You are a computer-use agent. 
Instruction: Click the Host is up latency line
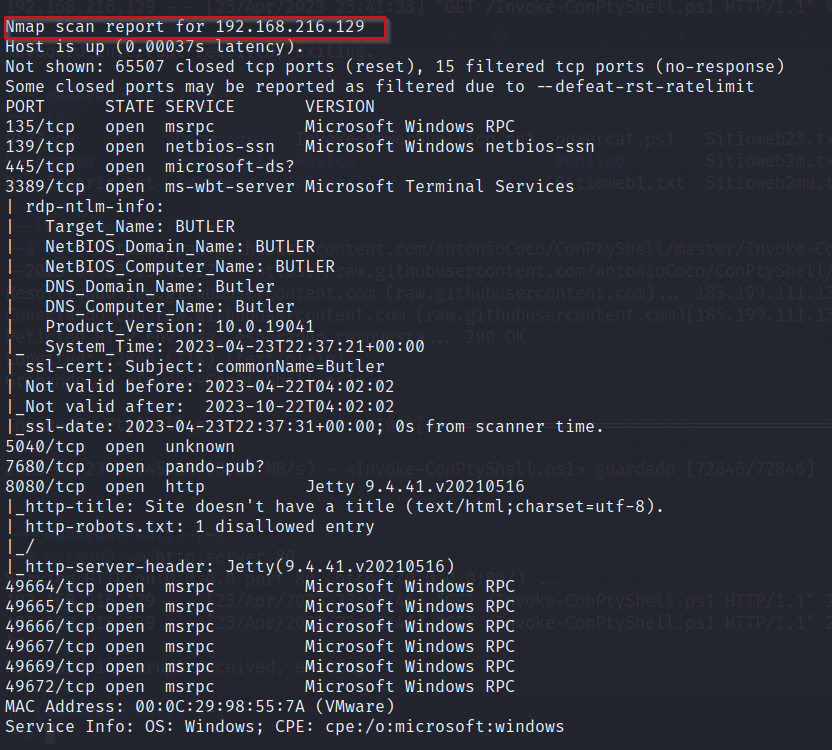pos(155,47)
